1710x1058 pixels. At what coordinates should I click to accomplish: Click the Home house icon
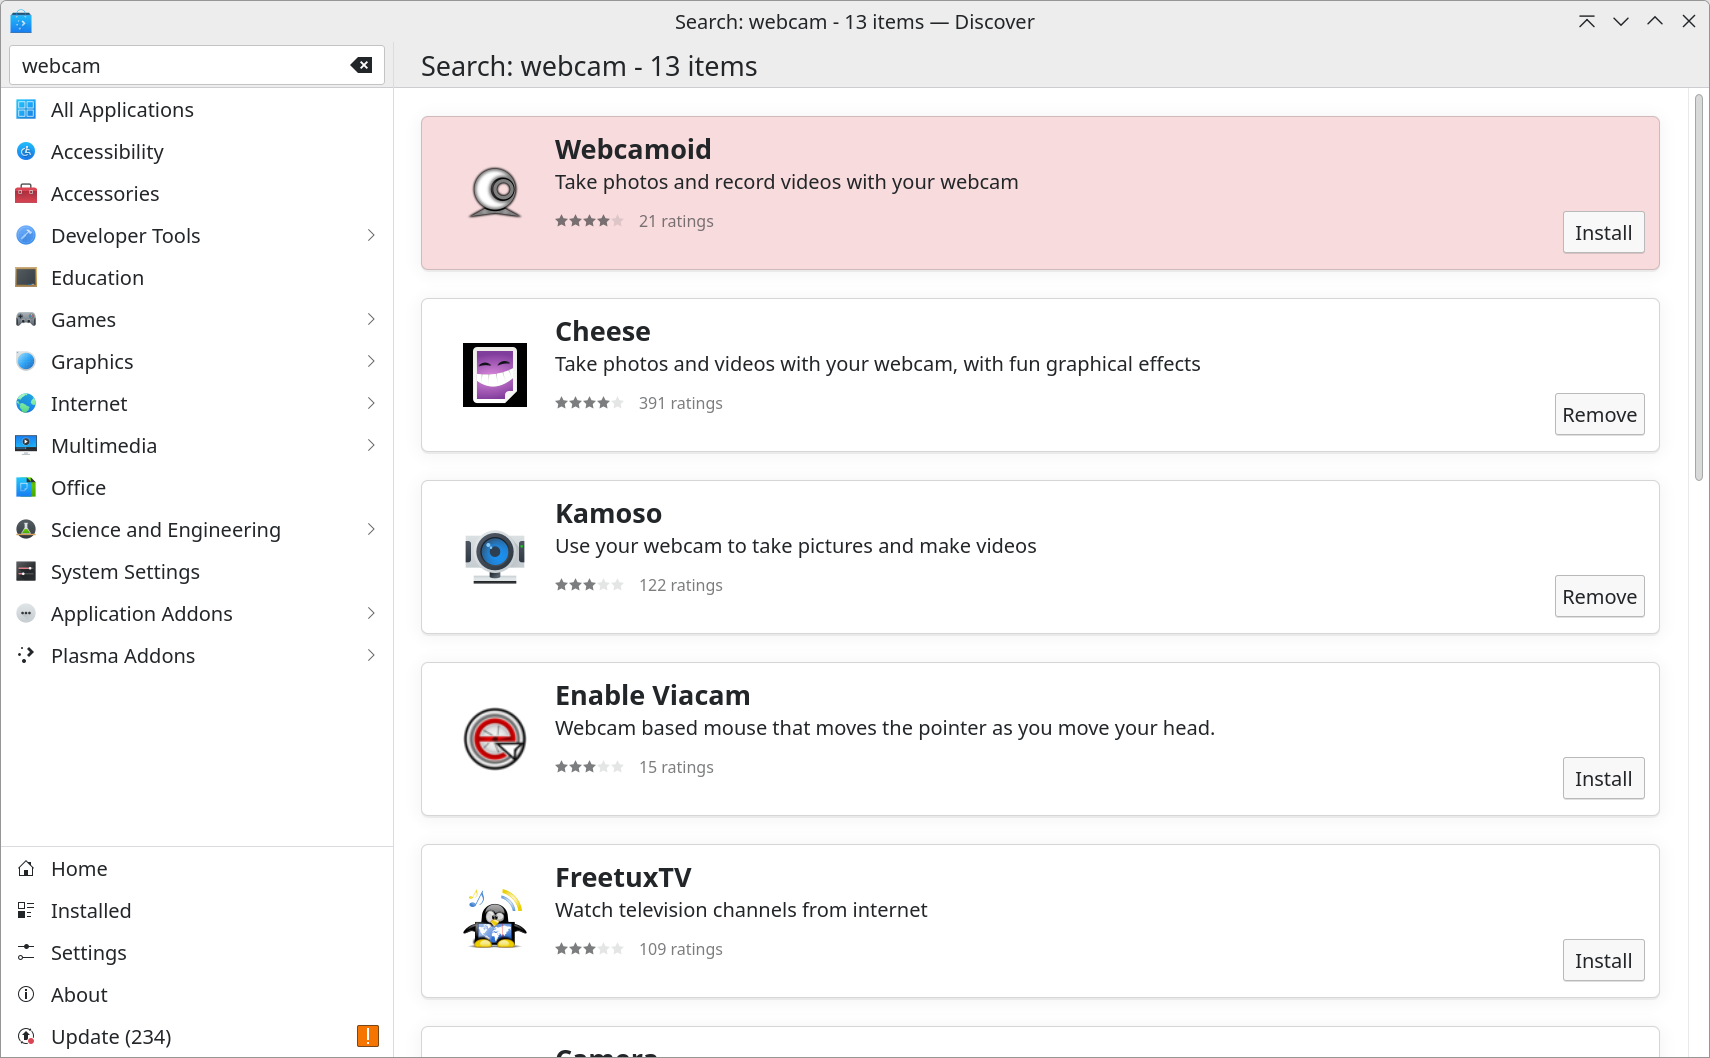pyautogui.click(x=26, y=868)
